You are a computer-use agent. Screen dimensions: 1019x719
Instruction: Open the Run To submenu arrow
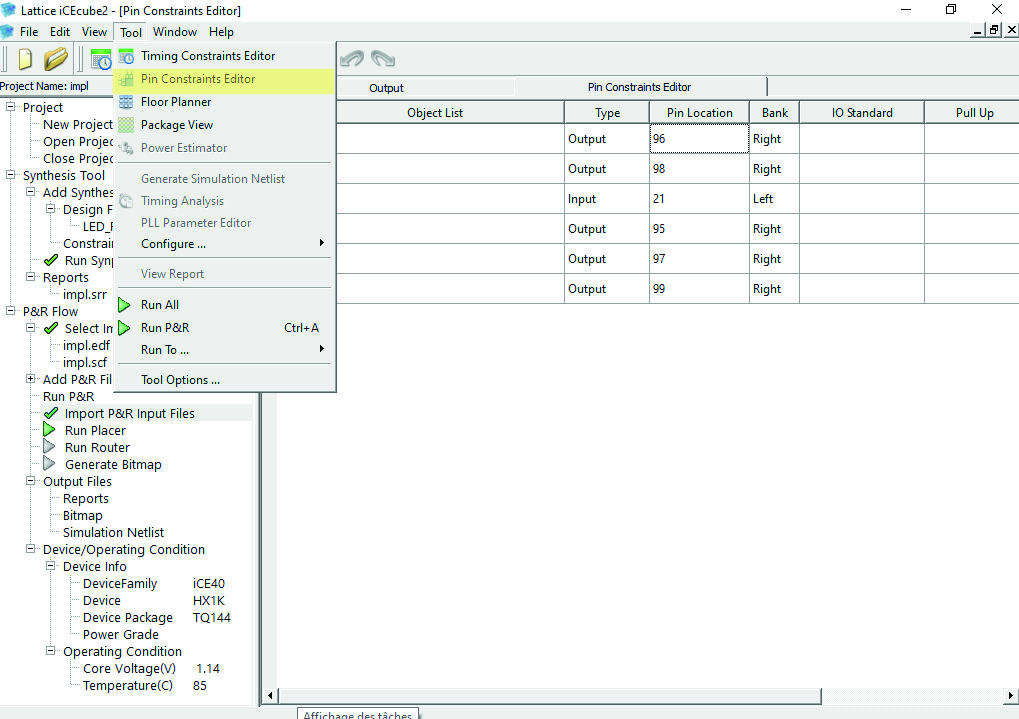click(x=321, y=349)
